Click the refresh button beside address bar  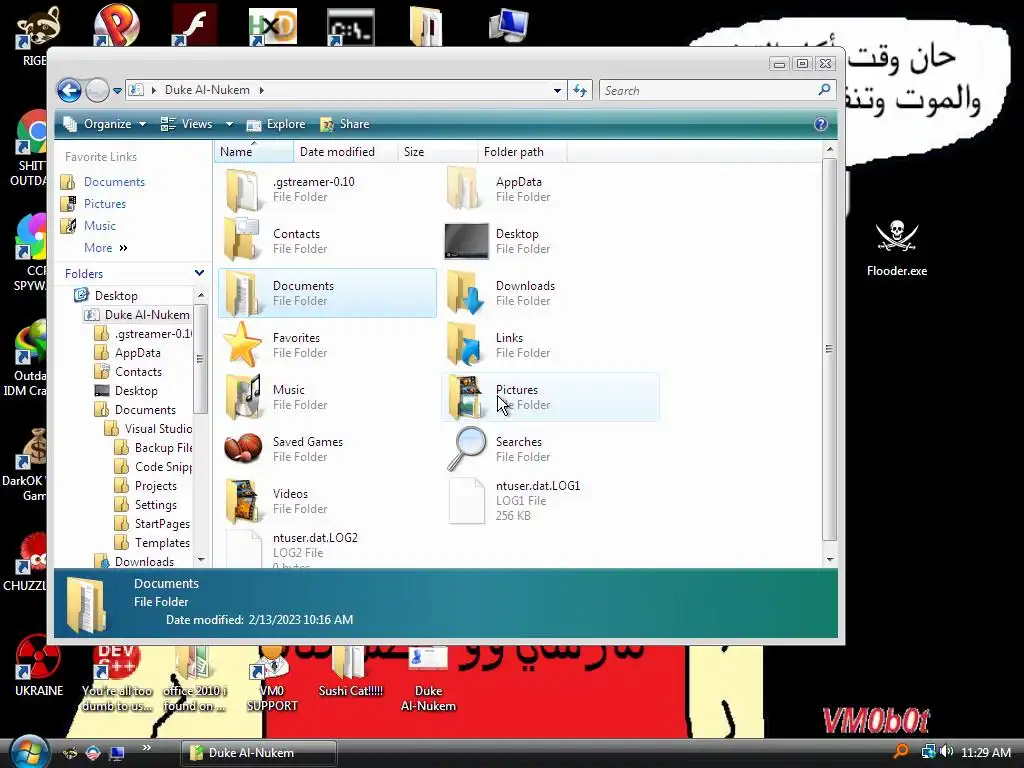[x=580, y=90]
